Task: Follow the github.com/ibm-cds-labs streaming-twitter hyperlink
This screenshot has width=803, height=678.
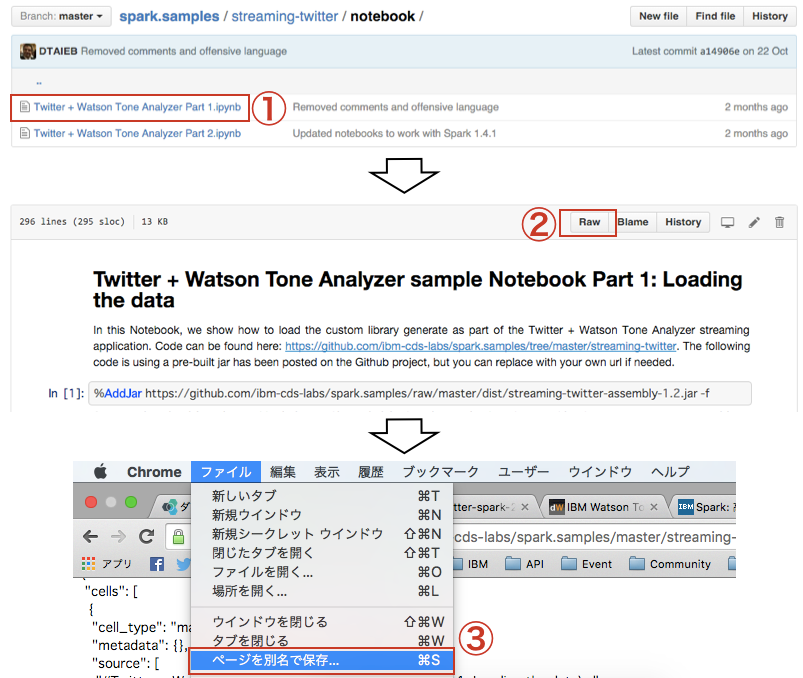Action: [480, 346]
